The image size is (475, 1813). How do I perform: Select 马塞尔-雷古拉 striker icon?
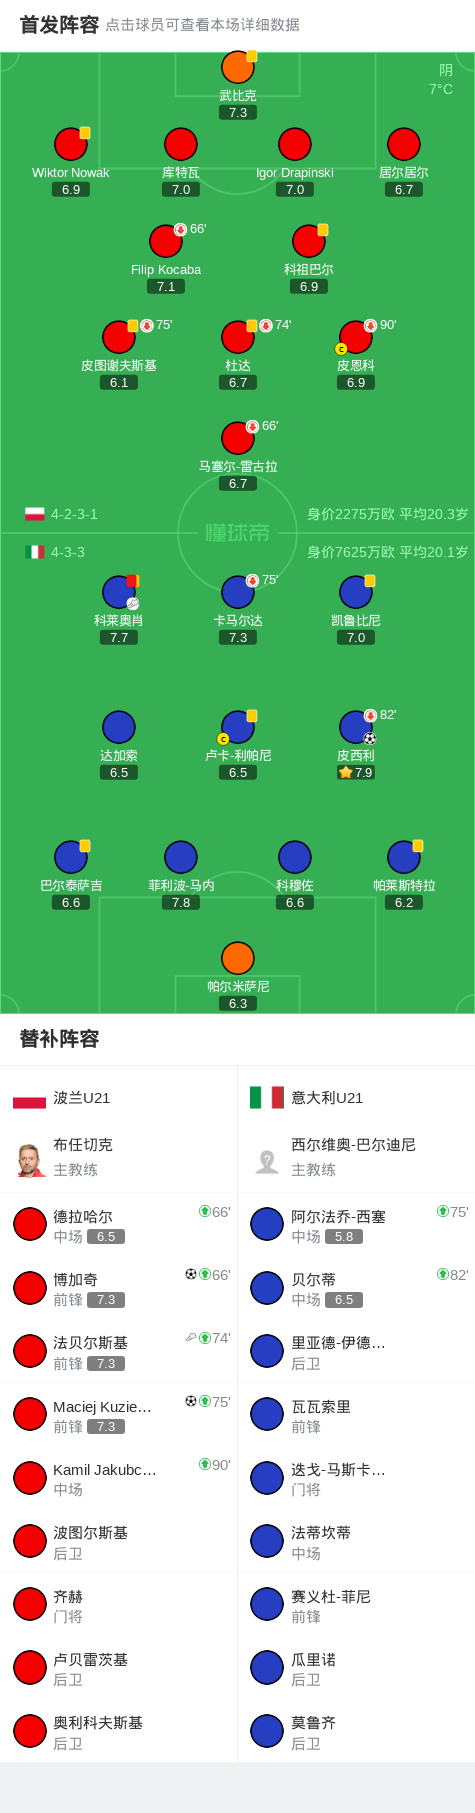click(238, 438)
